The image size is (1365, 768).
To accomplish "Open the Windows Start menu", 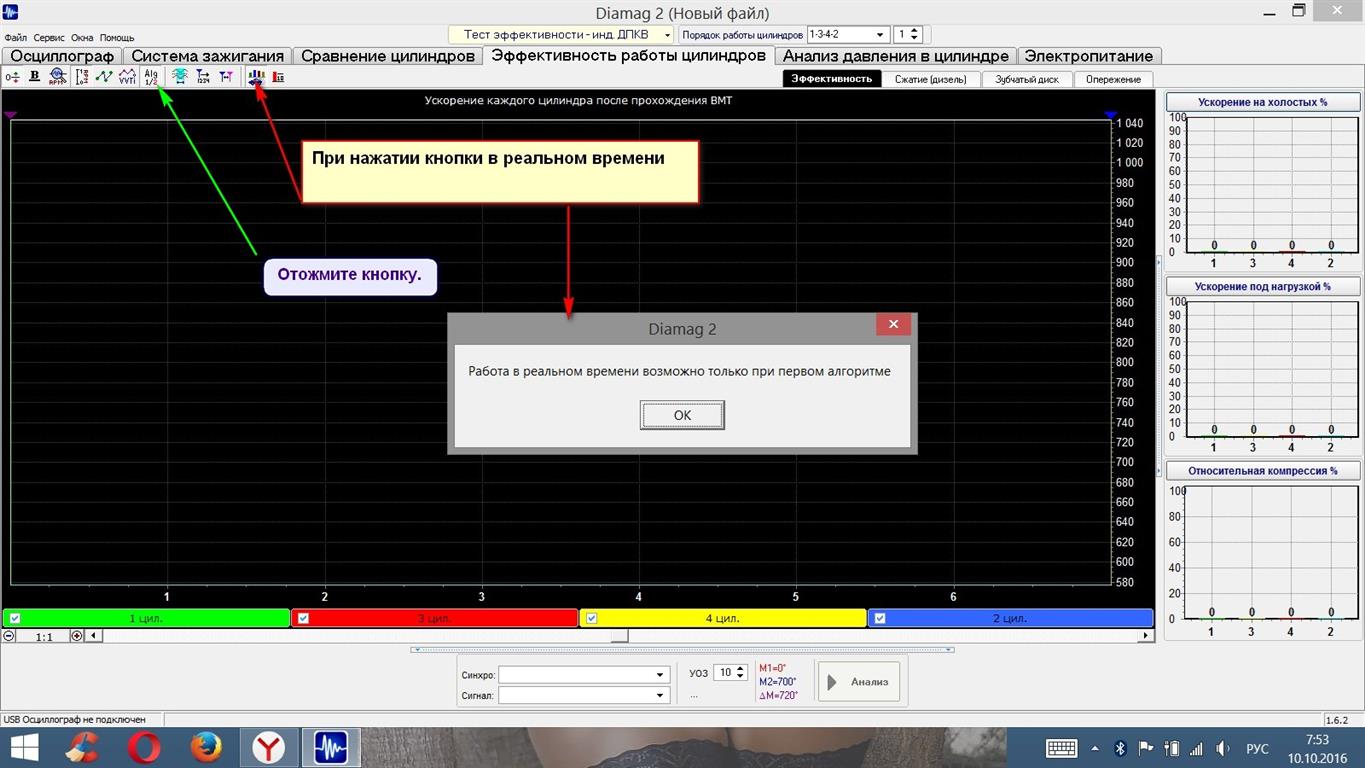I will (x=24, y=748).
